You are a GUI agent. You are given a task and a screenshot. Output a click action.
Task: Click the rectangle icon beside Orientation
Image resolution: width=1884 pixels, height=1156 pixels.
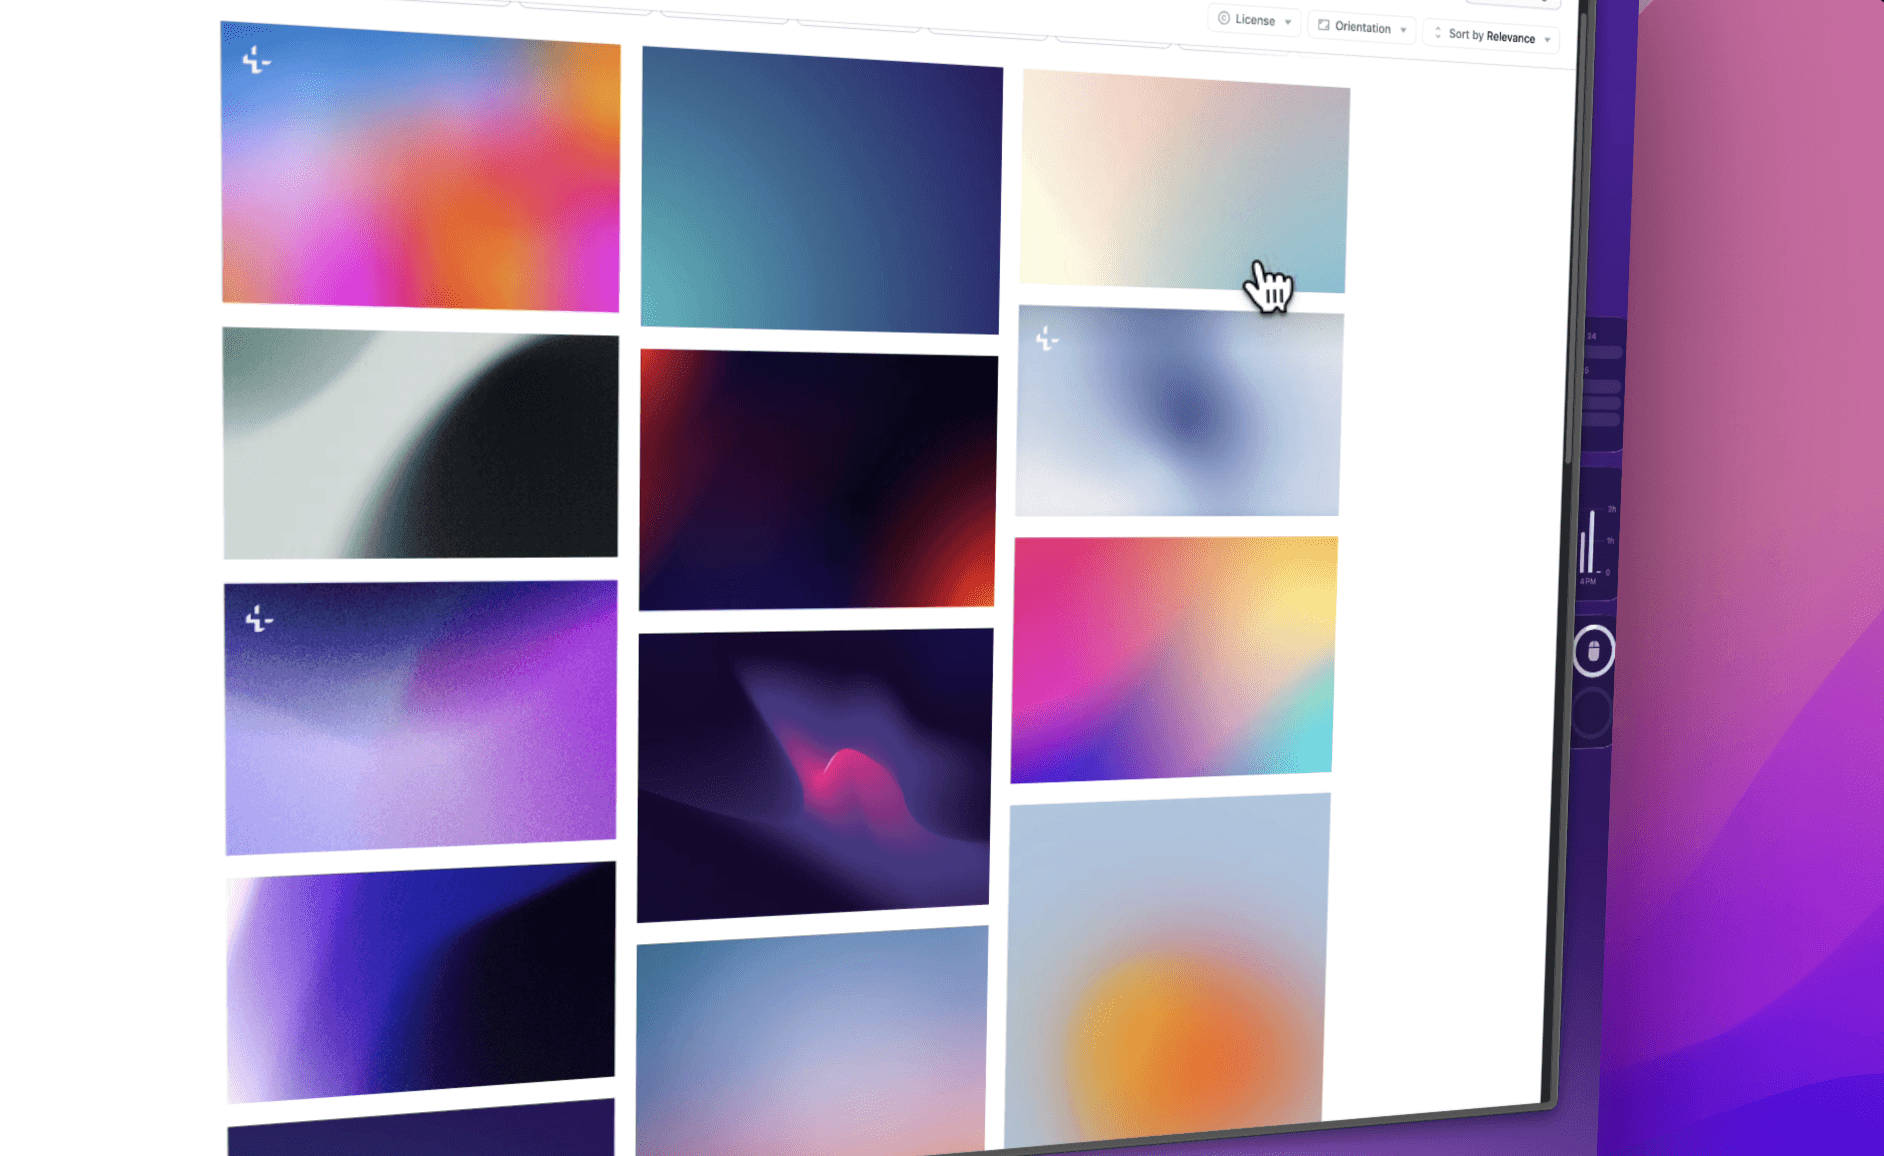pyautogui.click(x=1324, y=25)
